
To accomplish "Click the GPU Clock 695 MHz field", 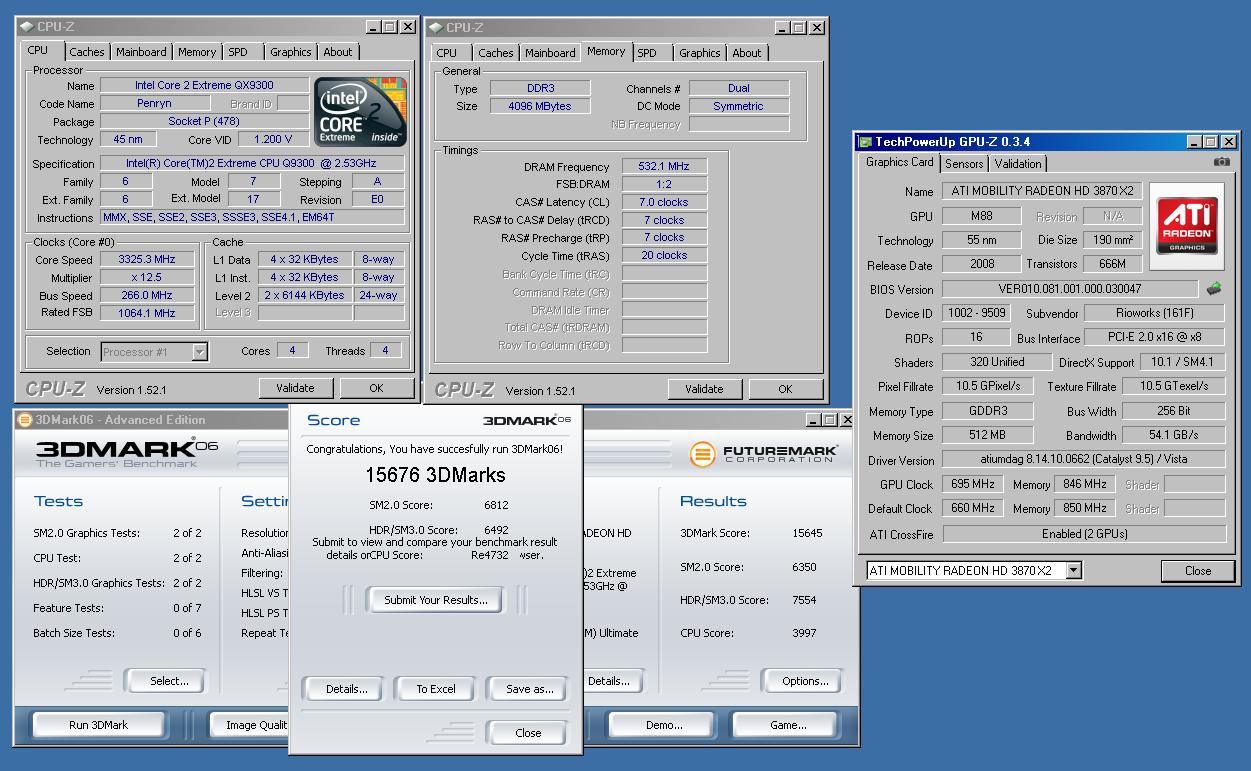I will pyautogui.click(x=974, y=484).
